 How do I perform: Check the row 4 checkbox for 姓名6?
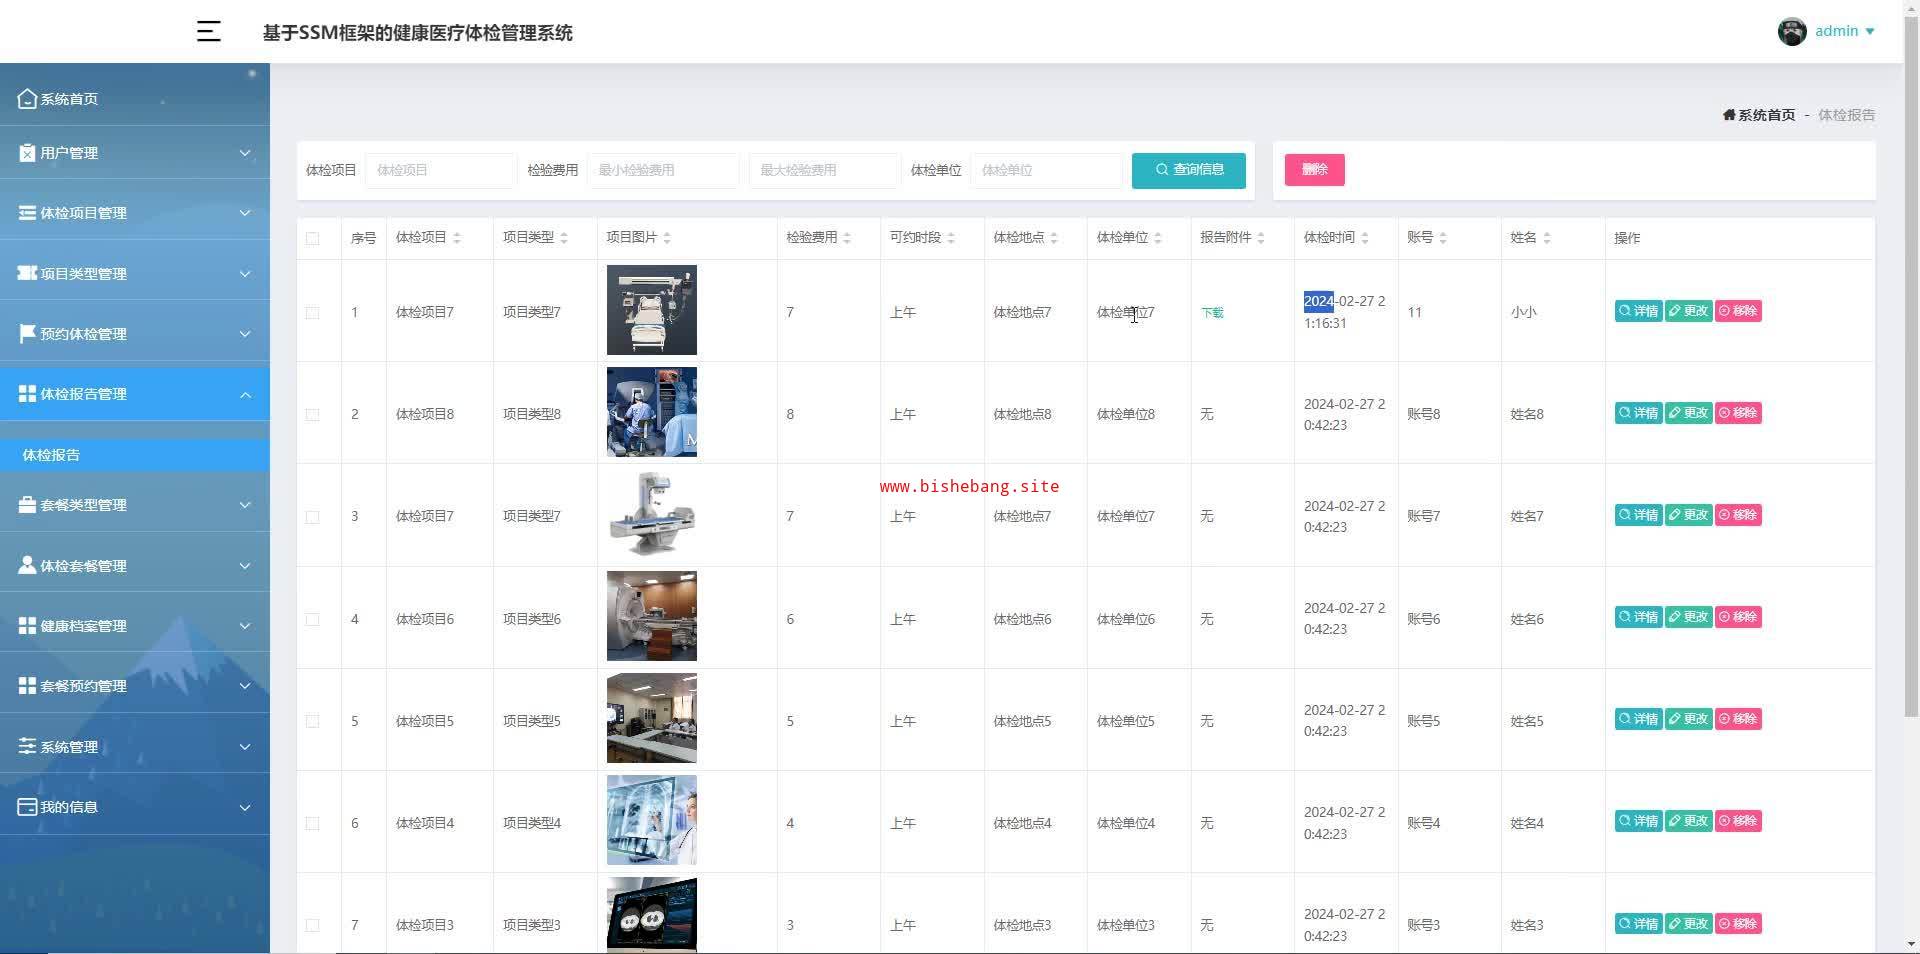tap(313, 619)
